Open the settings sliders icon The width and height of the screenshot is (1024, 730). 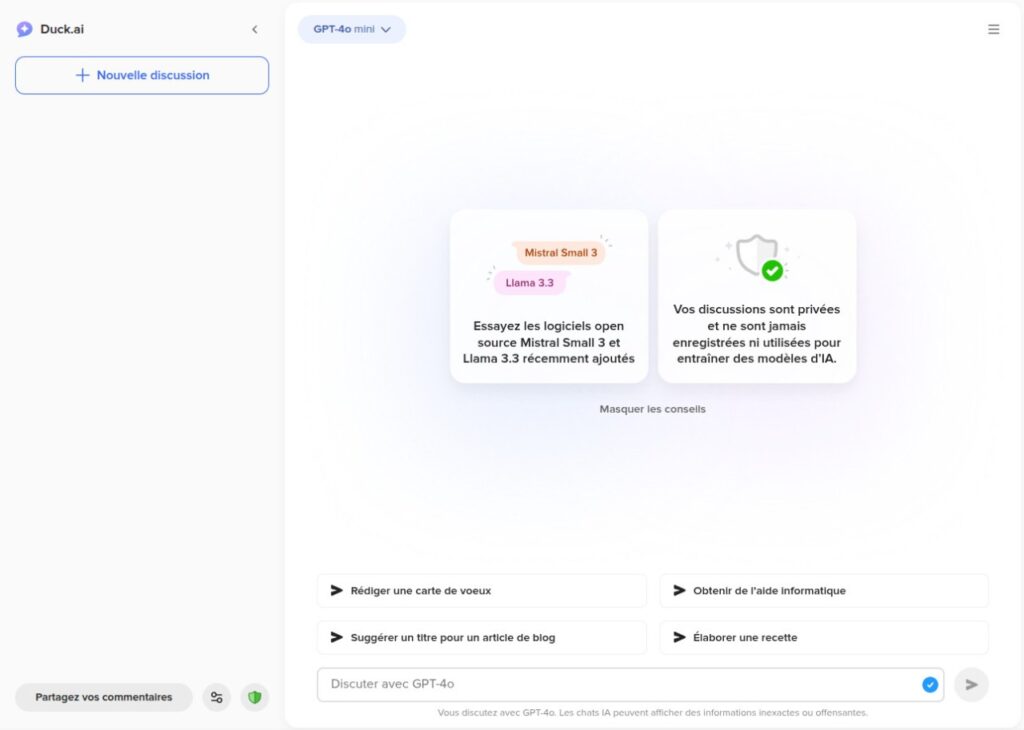click(x=217, y=697)
